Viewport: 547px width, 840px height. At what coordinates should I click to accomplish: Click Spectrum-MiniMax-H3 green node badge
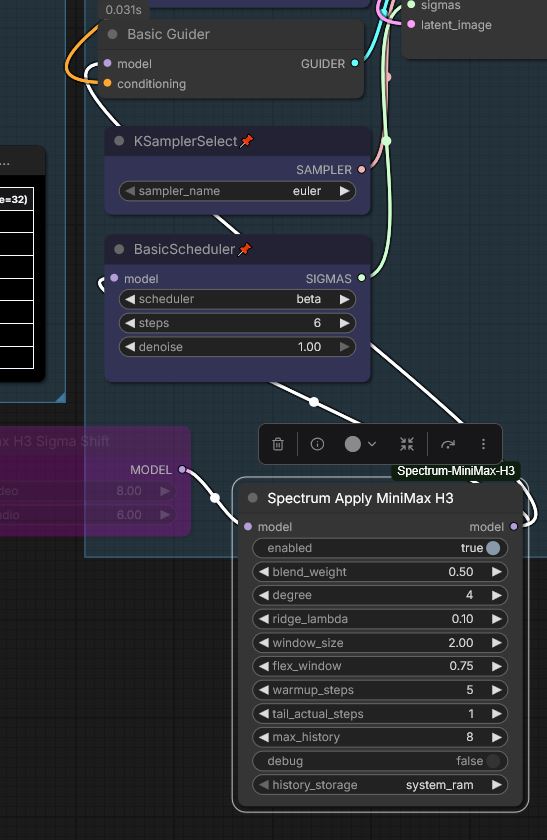click(x=456, y=471)
